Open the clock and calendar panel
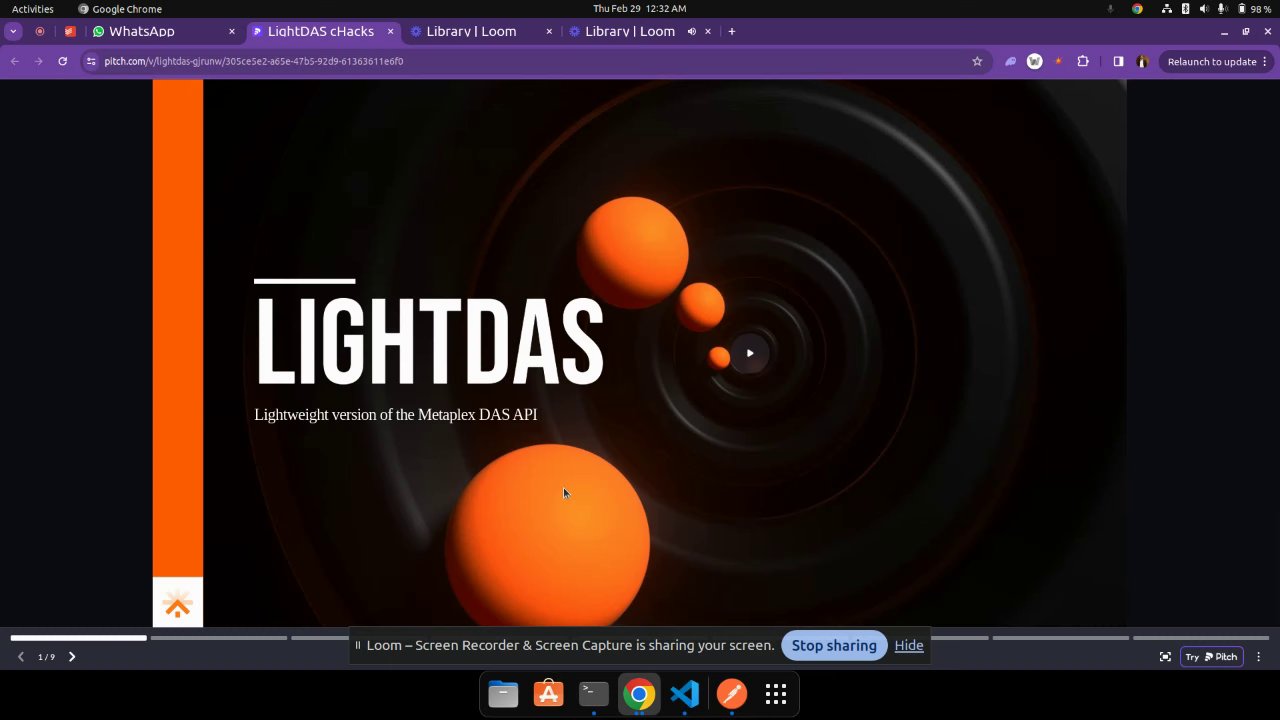Image resolution: width=1280 pixels, height=720 pixels. [640, 9]
